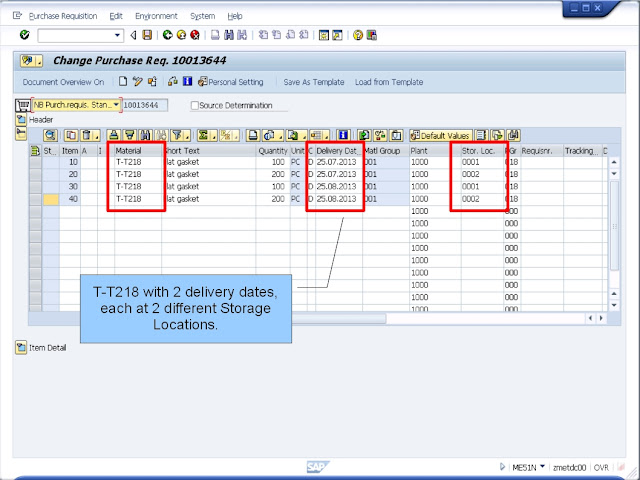Viewport: 640px width, 480px height.
Task: Click the red Cancel icon
Action: tap(195, 35)
